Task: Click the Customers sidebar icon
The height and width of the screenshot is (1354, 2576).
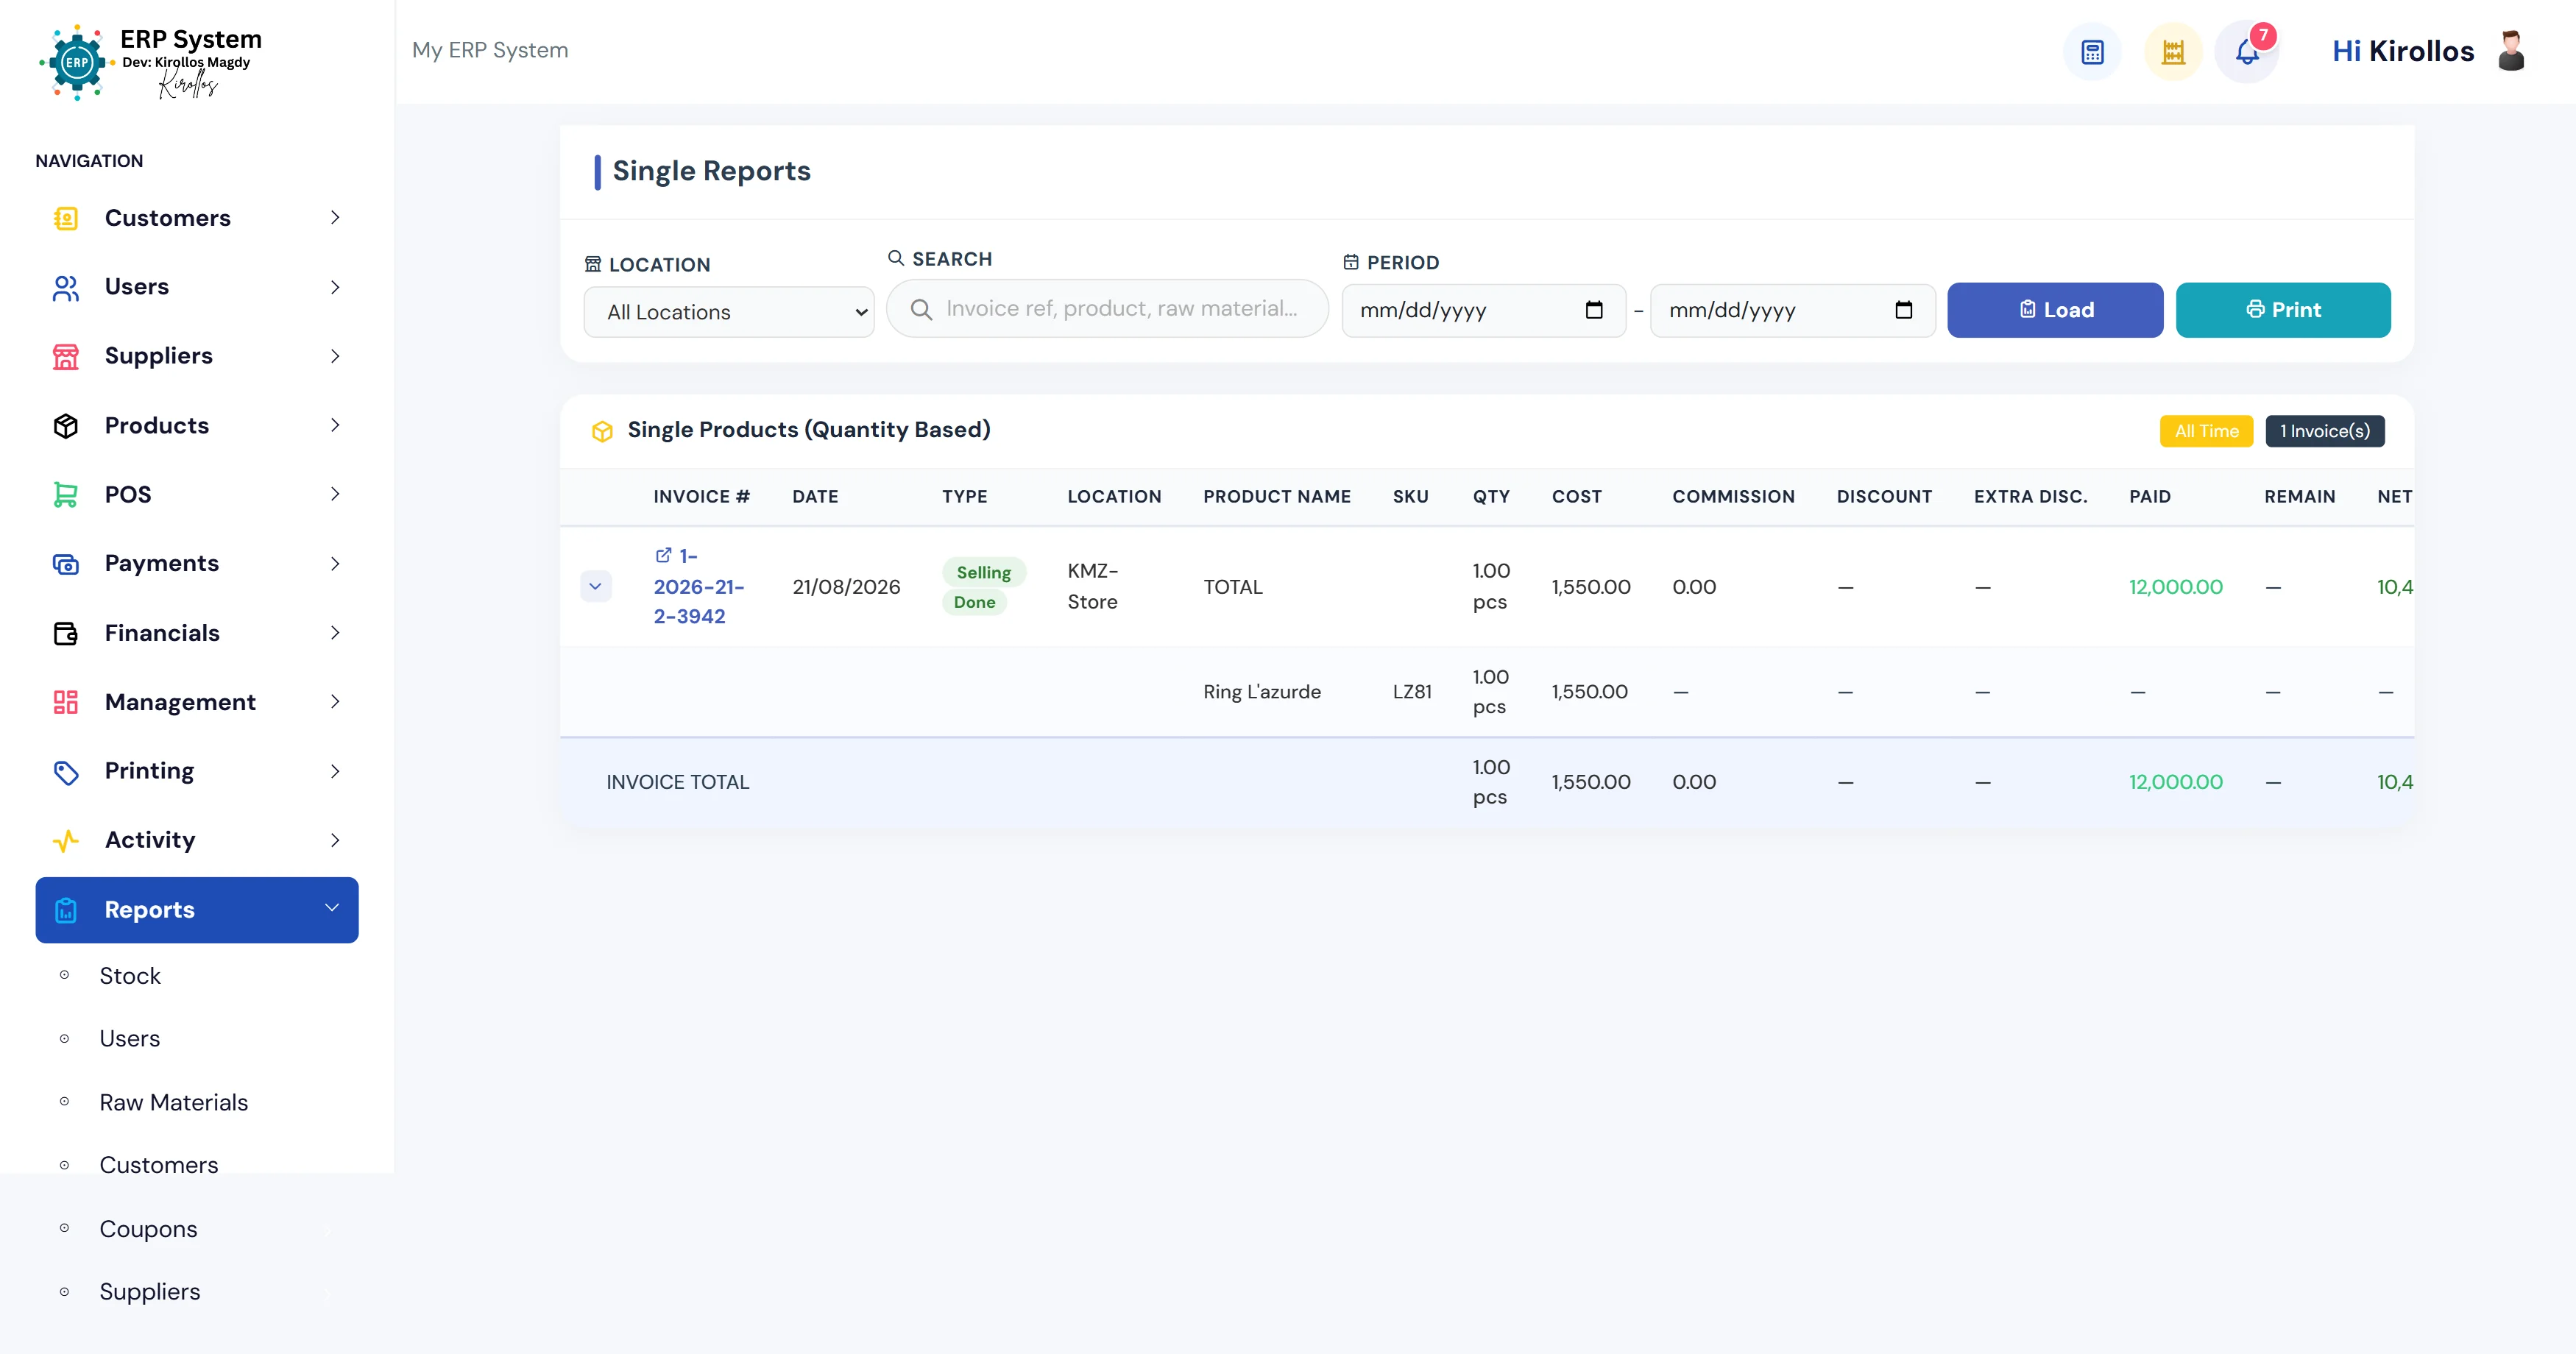Action: pos(66,218)
